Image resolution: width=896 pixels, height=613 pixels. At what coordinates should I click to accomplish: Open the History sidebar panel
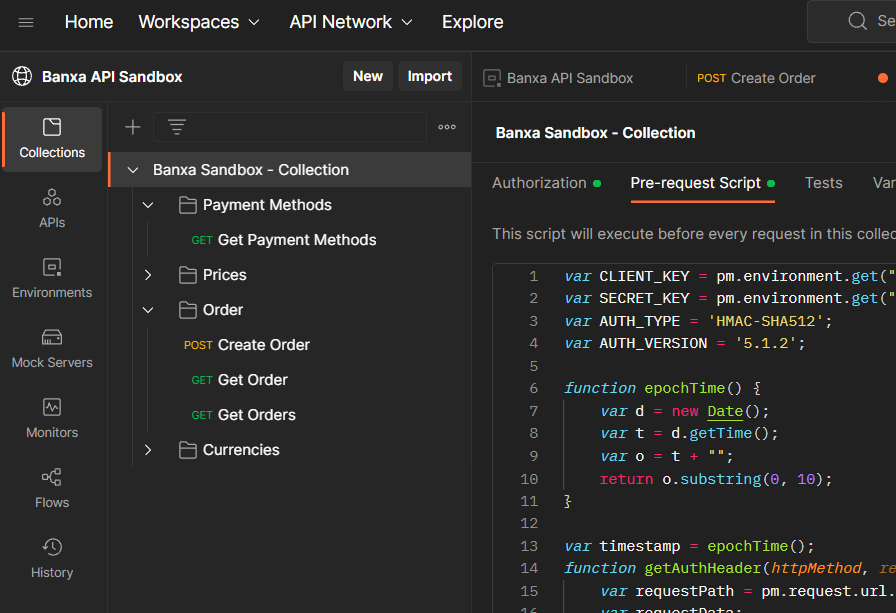point(52,558)
